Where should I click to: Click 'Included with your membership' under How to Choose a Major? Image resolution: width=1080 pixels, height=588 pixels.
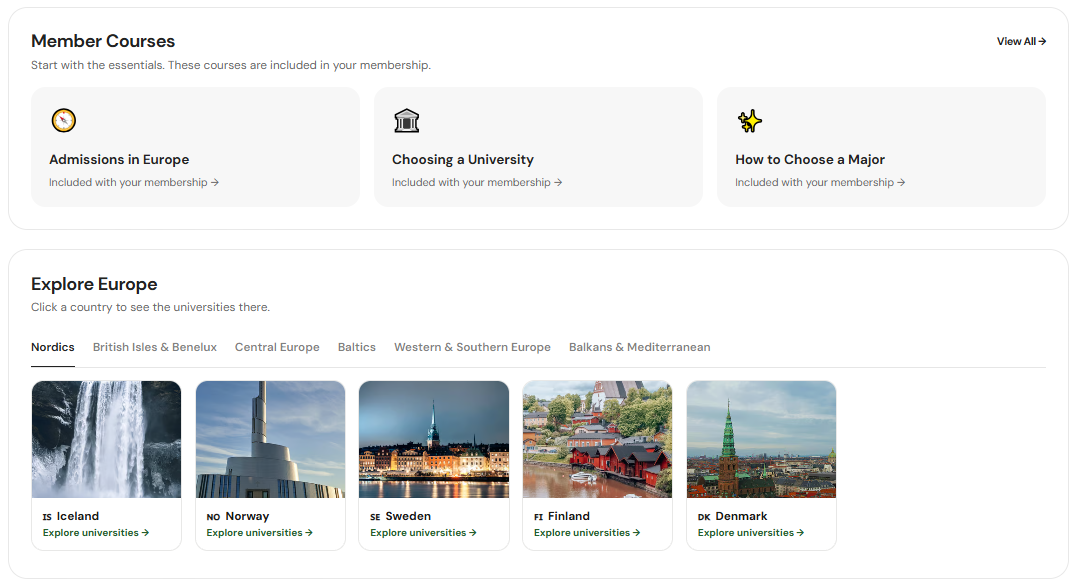[820, 182]
